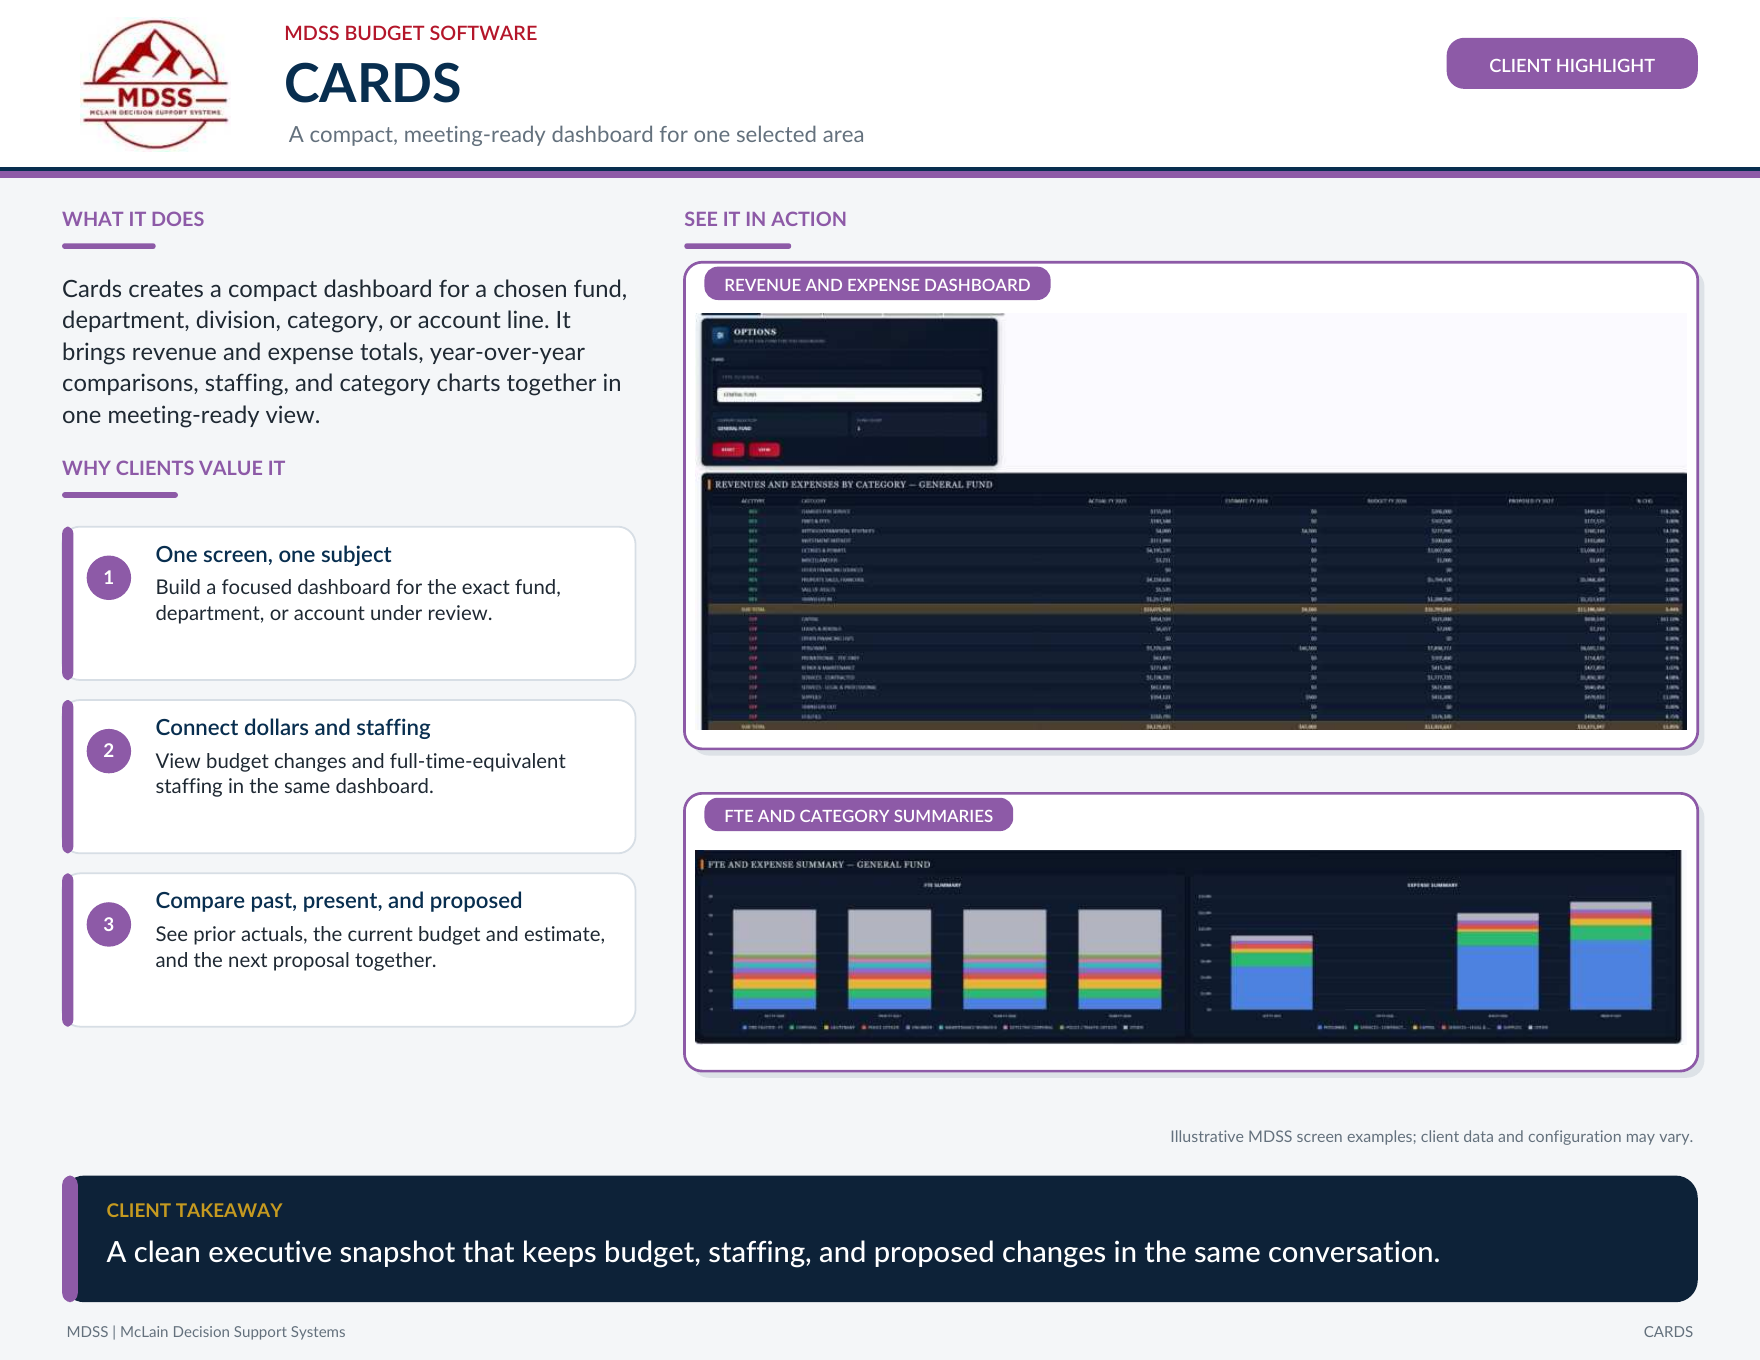1760x1360 pixels.
Task: Click the red View button in Options
Action: click(x=764, y=450)
